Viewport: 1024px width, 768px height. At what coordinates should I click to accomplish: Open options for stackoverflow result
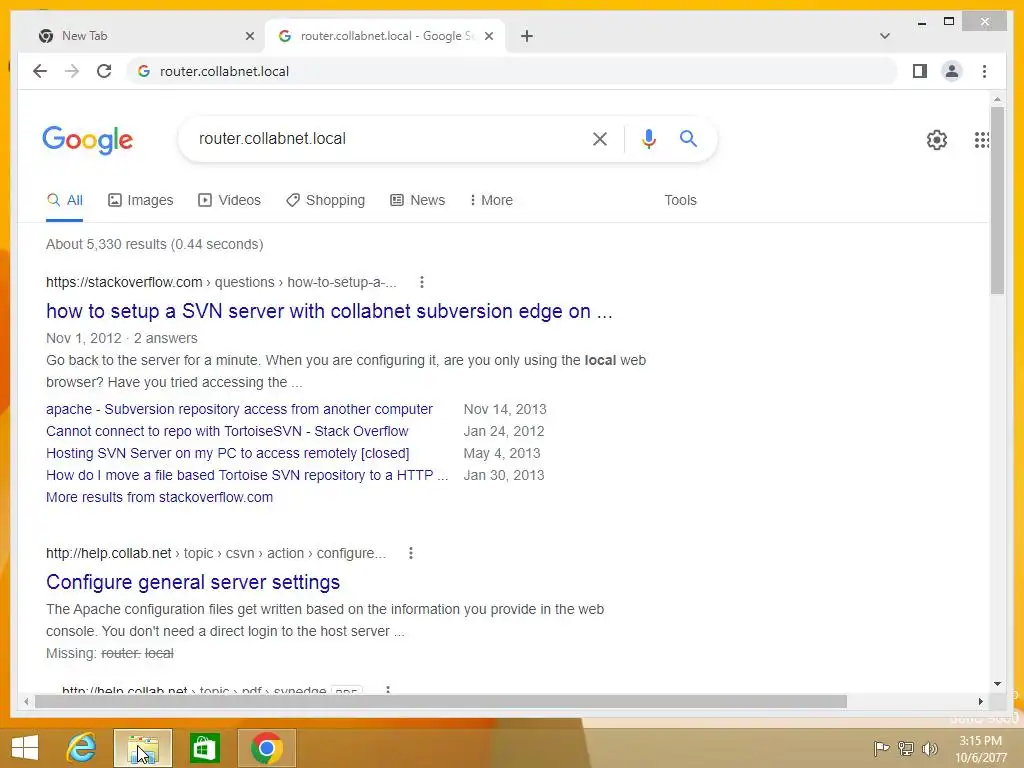point(422,282)
